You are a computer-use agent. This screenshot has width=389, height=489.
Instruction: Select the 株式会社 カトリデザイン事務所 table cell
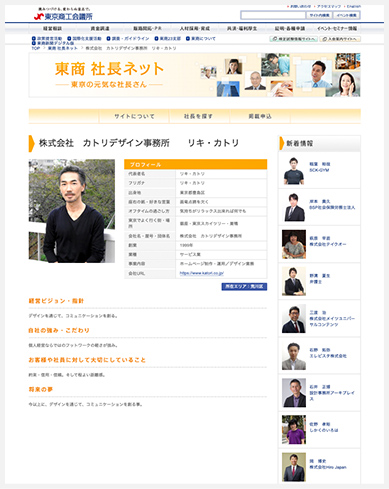pos(221,236)
